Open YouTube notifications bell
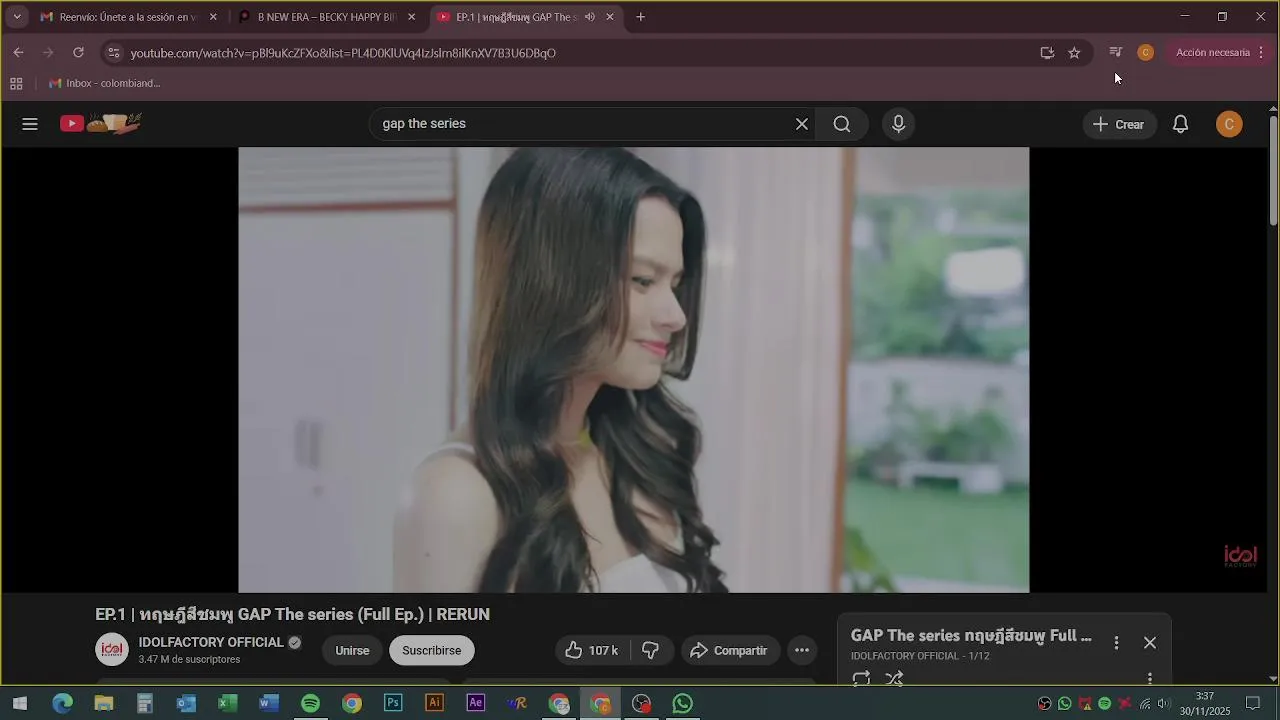Screen dimensions: 1280x720 [1181, 124]
